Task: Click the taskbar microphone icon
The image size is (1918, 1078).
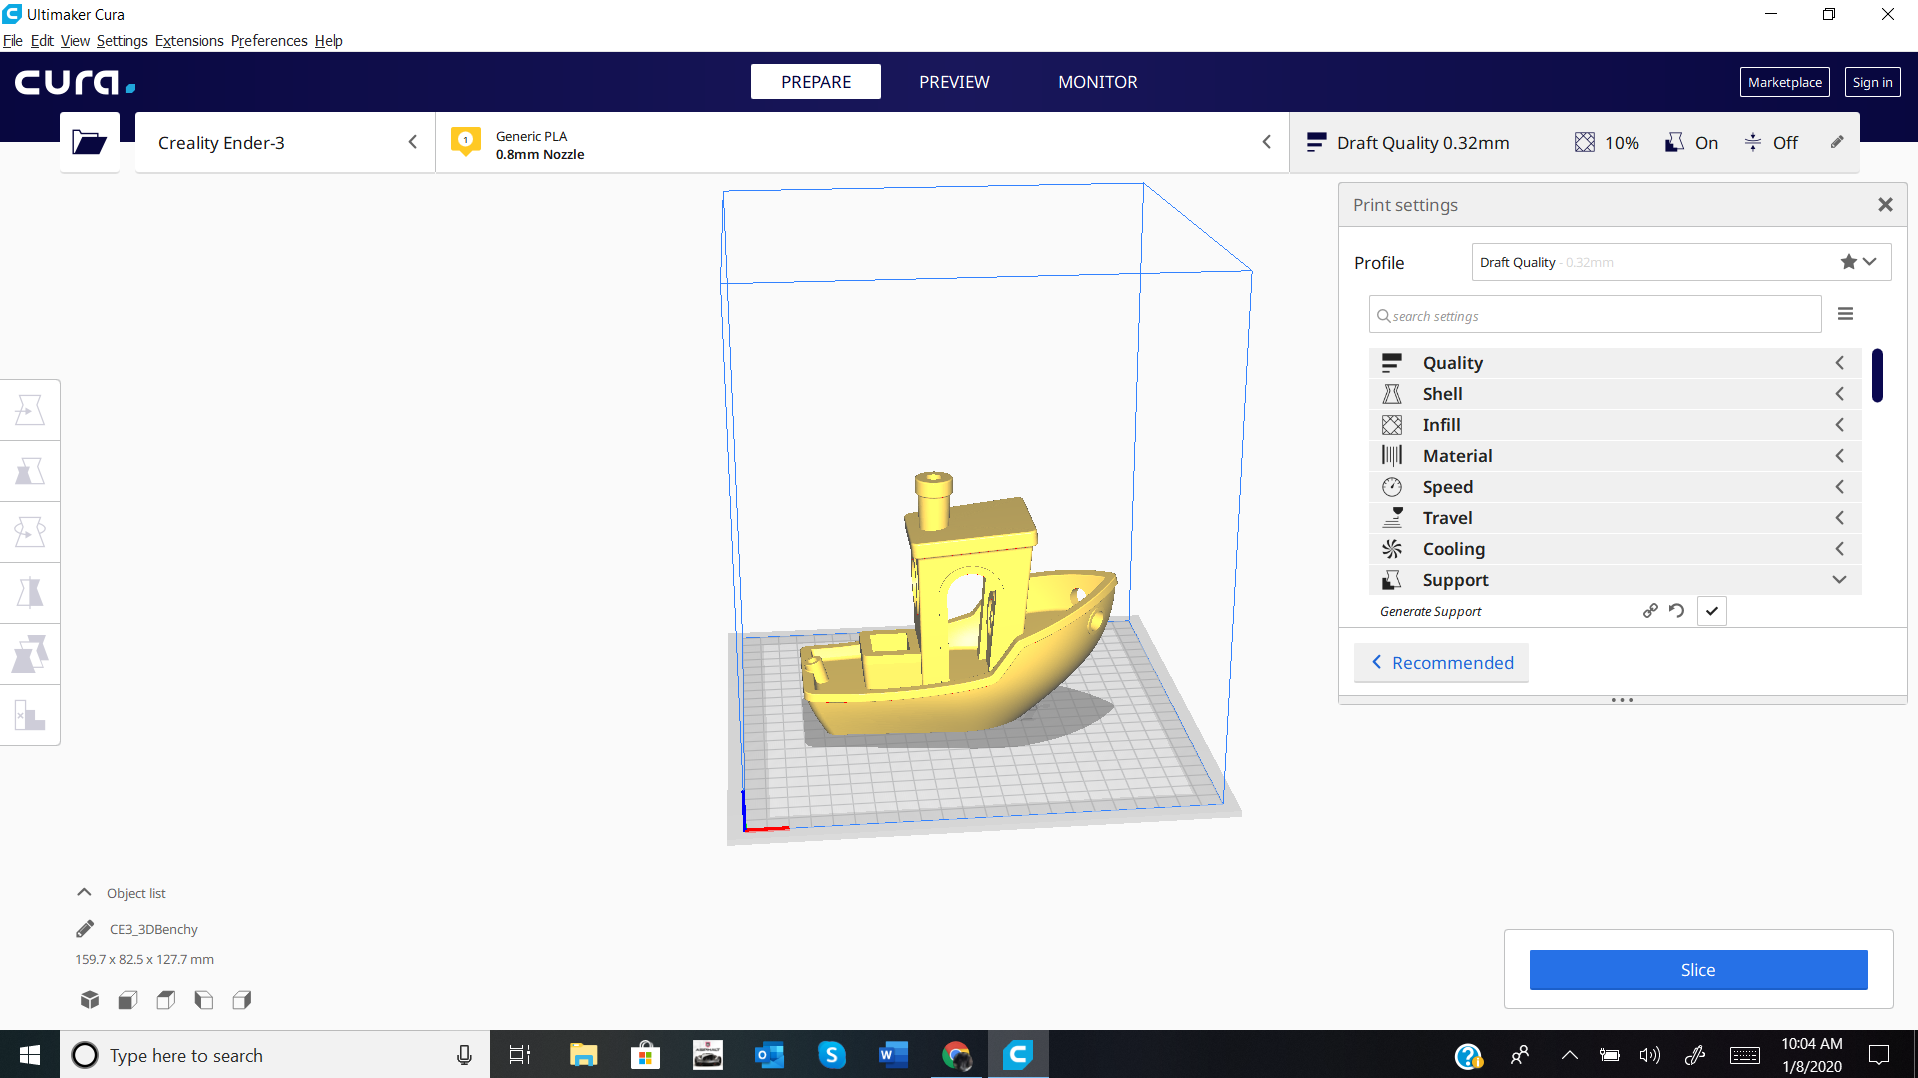Action: pyautogui.click(x=464, y=1055)
